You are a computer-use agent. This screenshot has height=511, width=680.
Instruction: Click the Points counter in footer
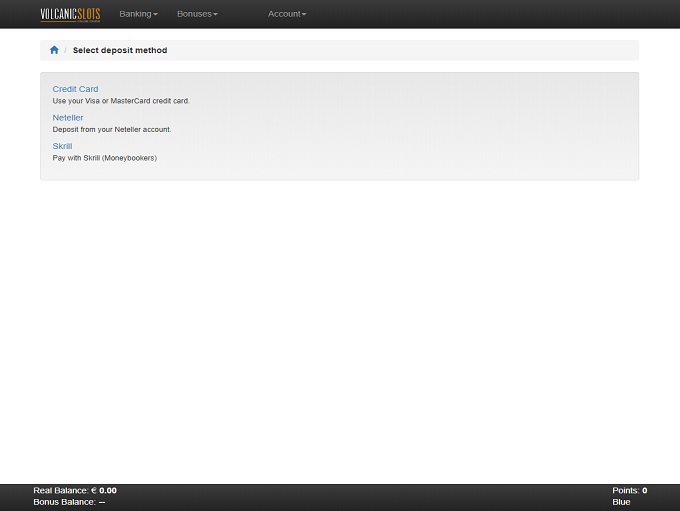coord(629,491)
